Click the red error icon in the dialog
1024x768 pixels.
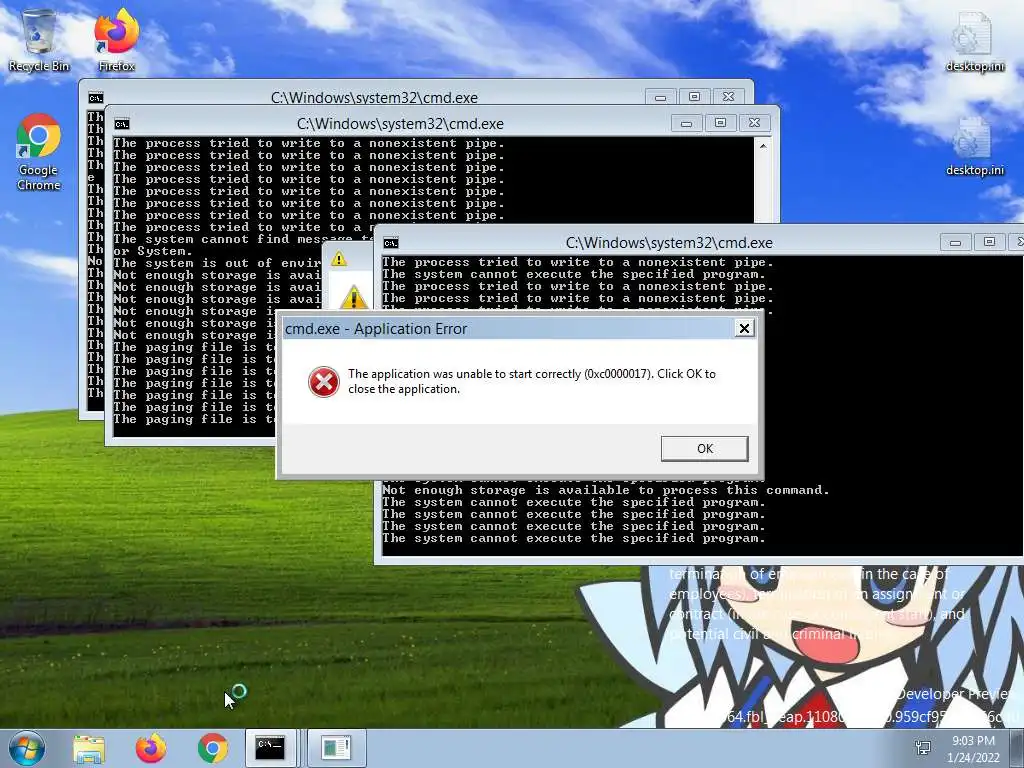[323, 382]
